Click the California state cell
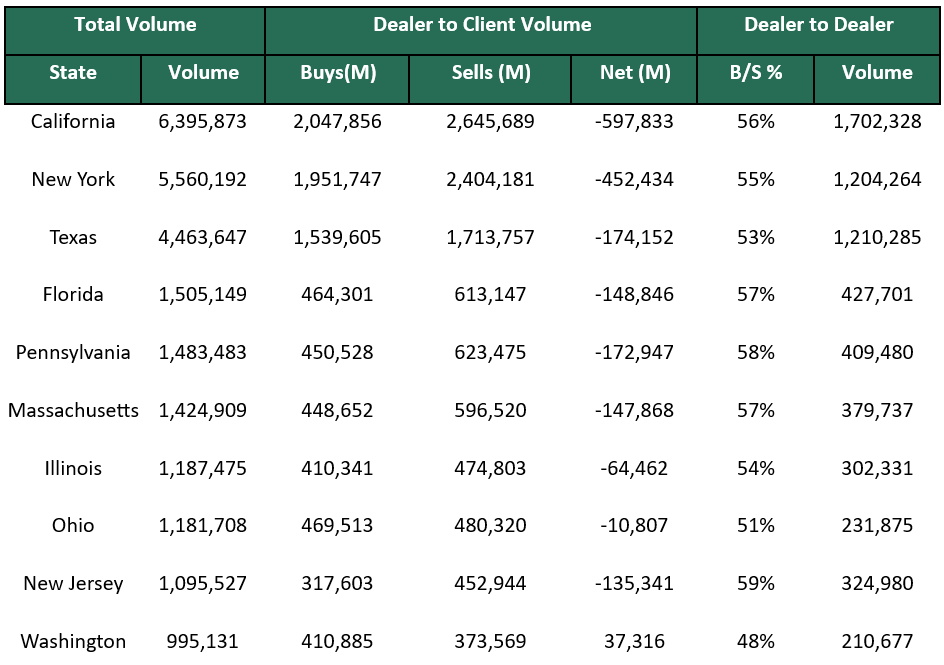 (x=73, y=122)
